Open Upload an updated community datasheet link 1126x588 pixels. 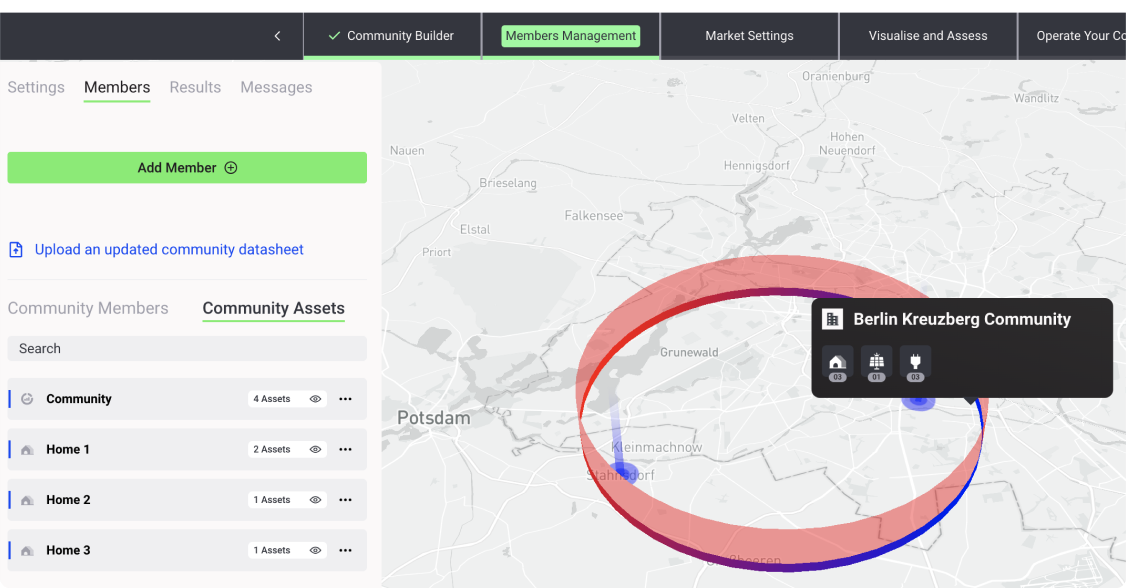[x=169, y=250]
